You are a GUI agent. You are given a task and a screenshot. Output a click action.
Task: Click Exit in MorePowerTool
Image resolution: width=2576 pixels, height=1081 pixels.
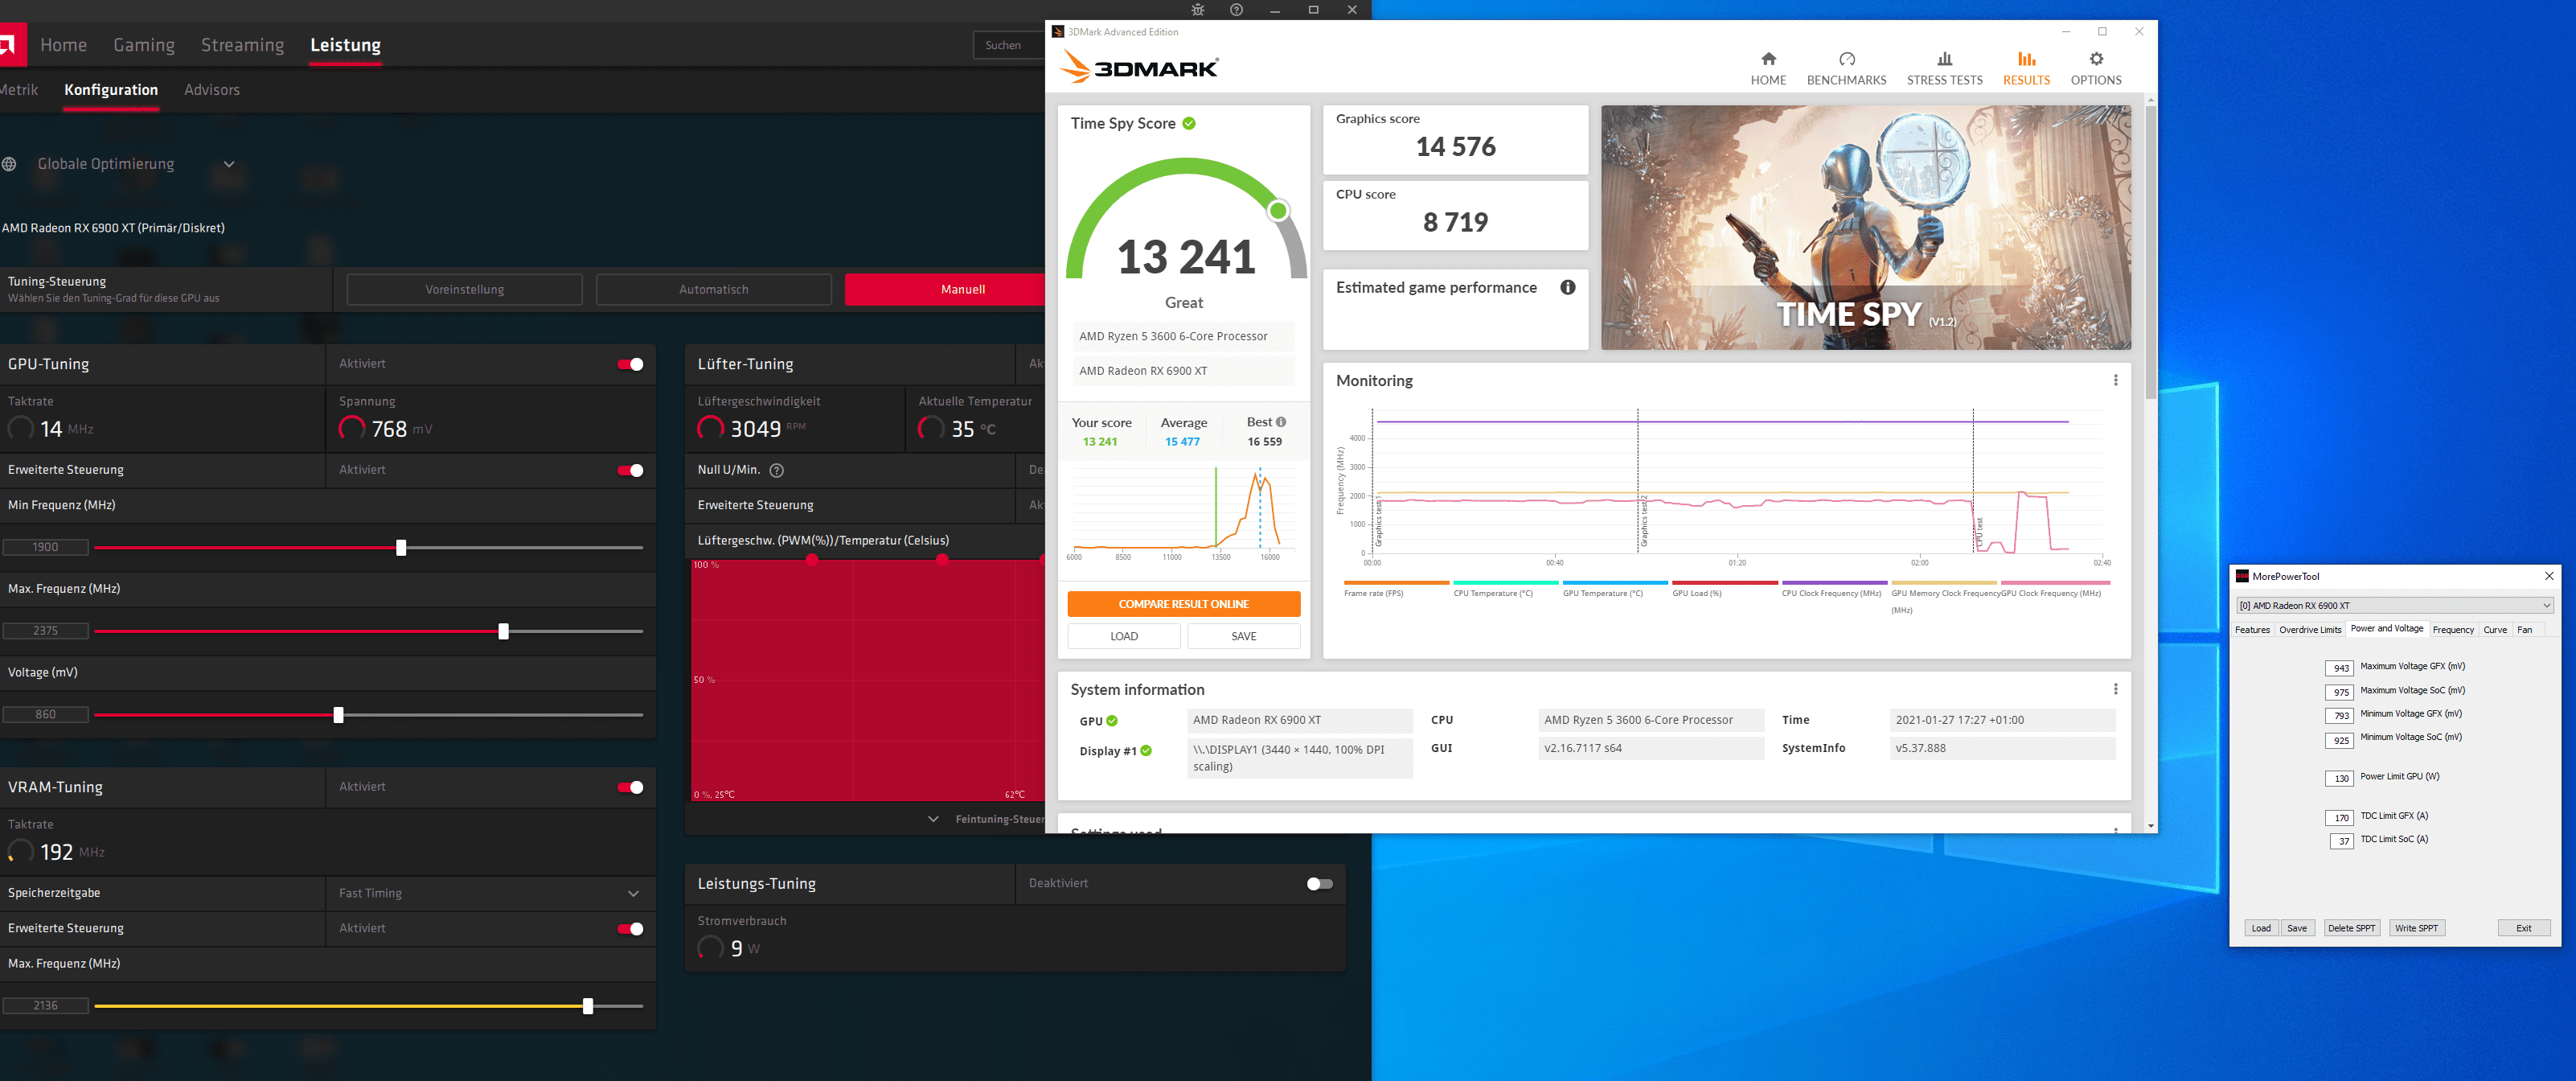click(x=2523, y=928)
